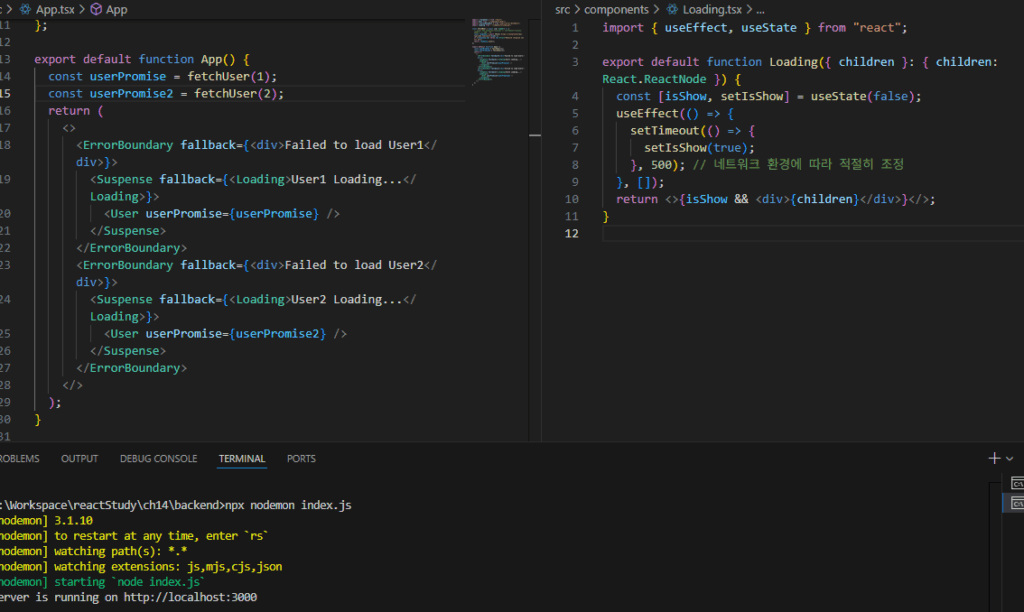Expand the ellipsis breadcrumb after Loading.tsx
The image size is (1024, 612).
pos(759,9)
